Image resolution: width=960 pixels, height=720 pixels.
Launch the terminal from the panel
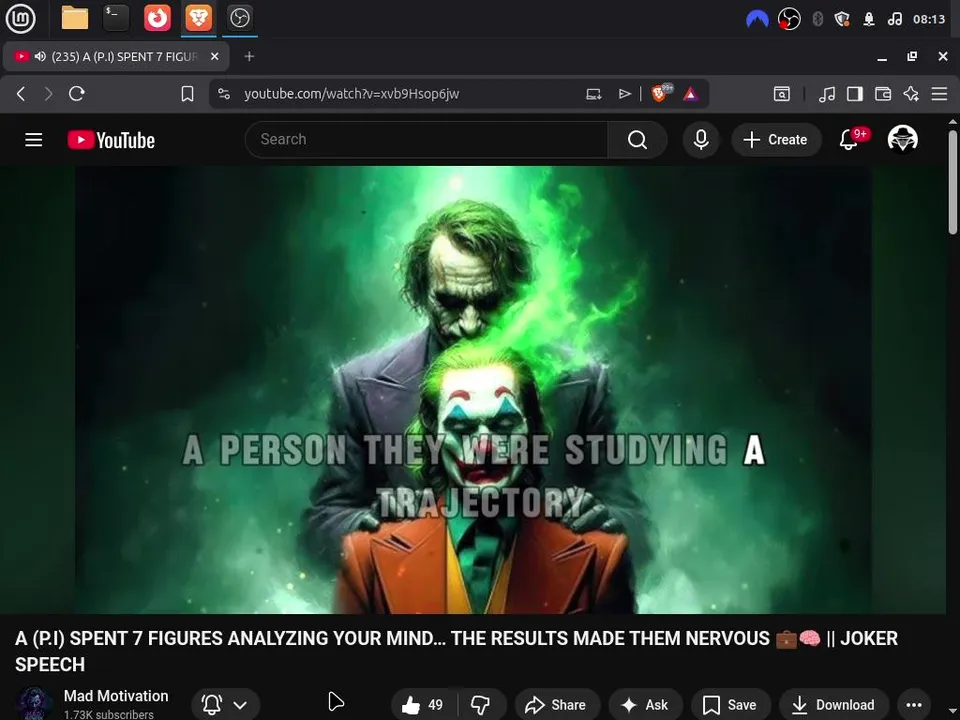pos(116,18)
